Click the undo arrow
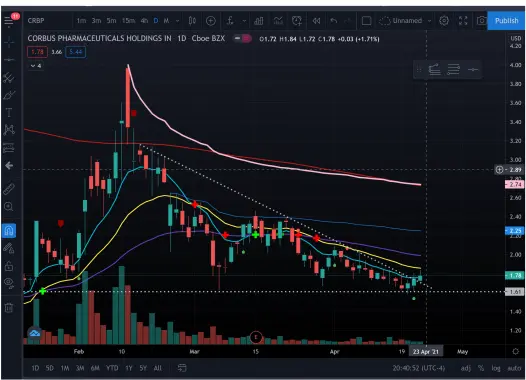 point(333,21)
